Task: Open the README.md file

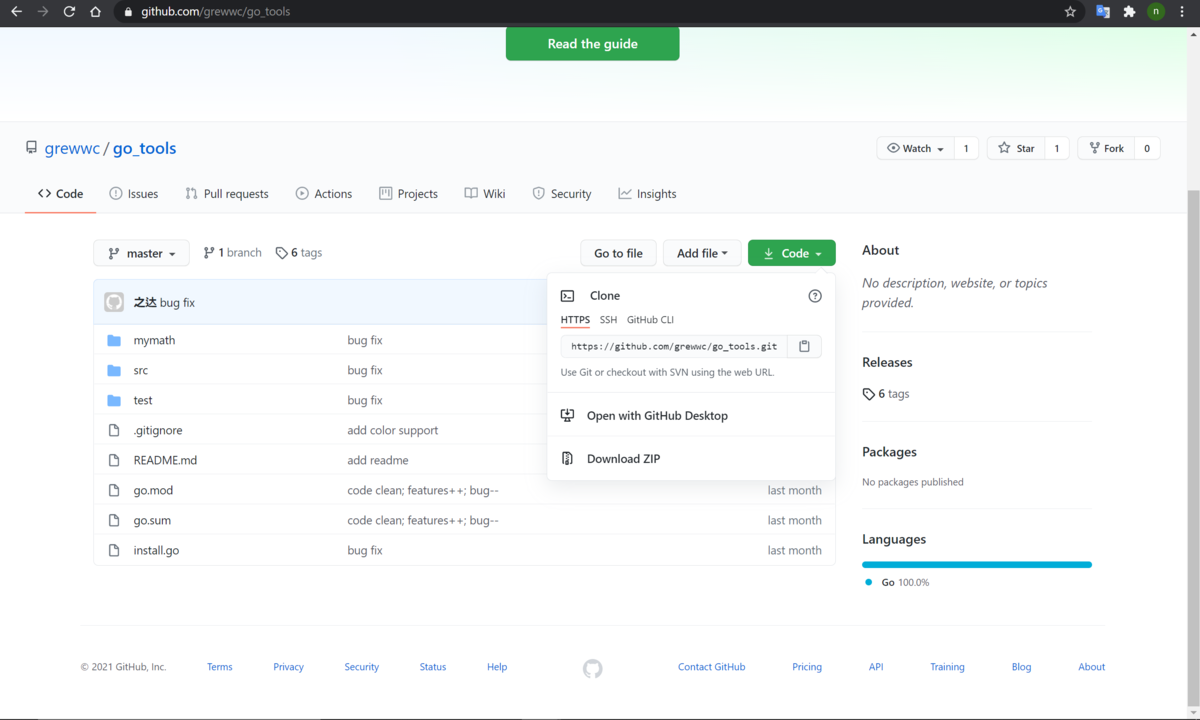Action: click(x=165, y=460)
